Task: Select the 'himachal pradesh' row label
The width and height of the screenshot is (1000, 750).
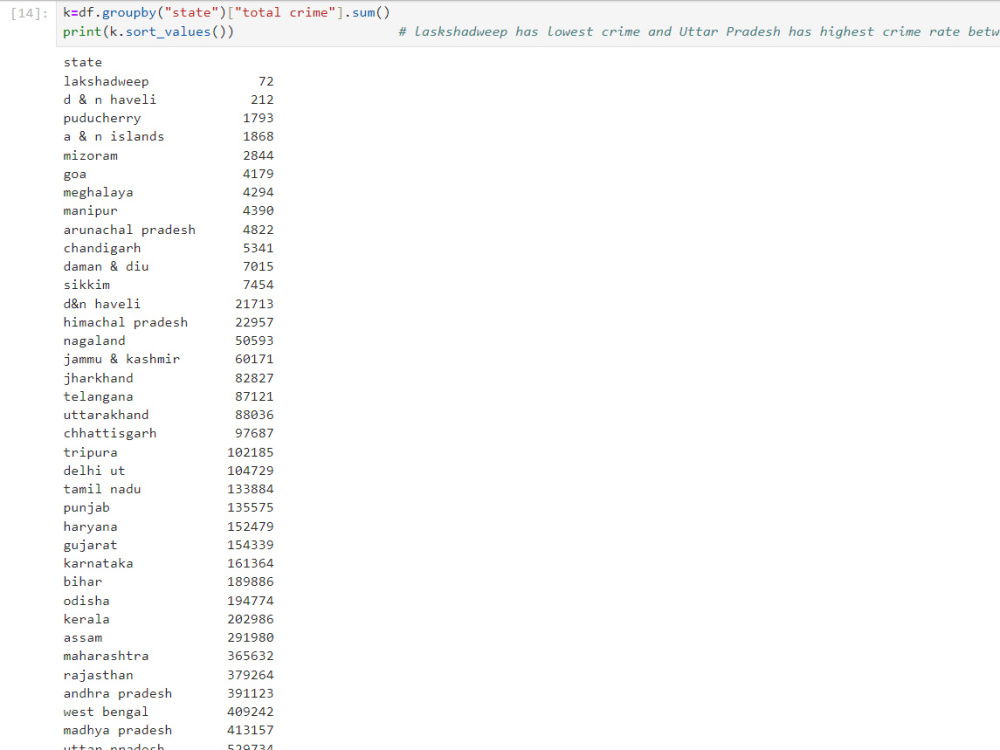Action: [x=126, y=323]
